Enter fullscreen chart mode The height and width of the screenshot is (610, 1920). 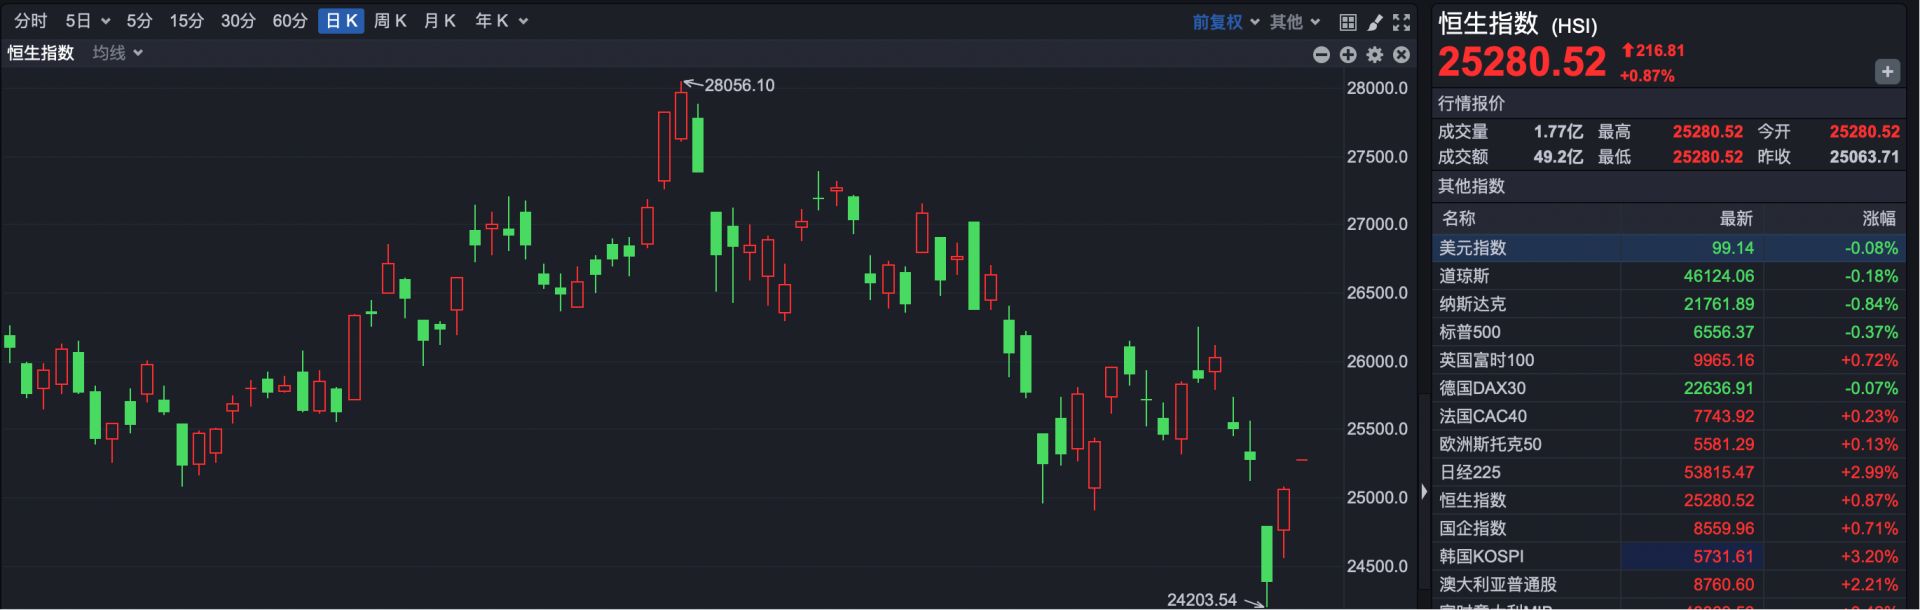pos(1402,22)
